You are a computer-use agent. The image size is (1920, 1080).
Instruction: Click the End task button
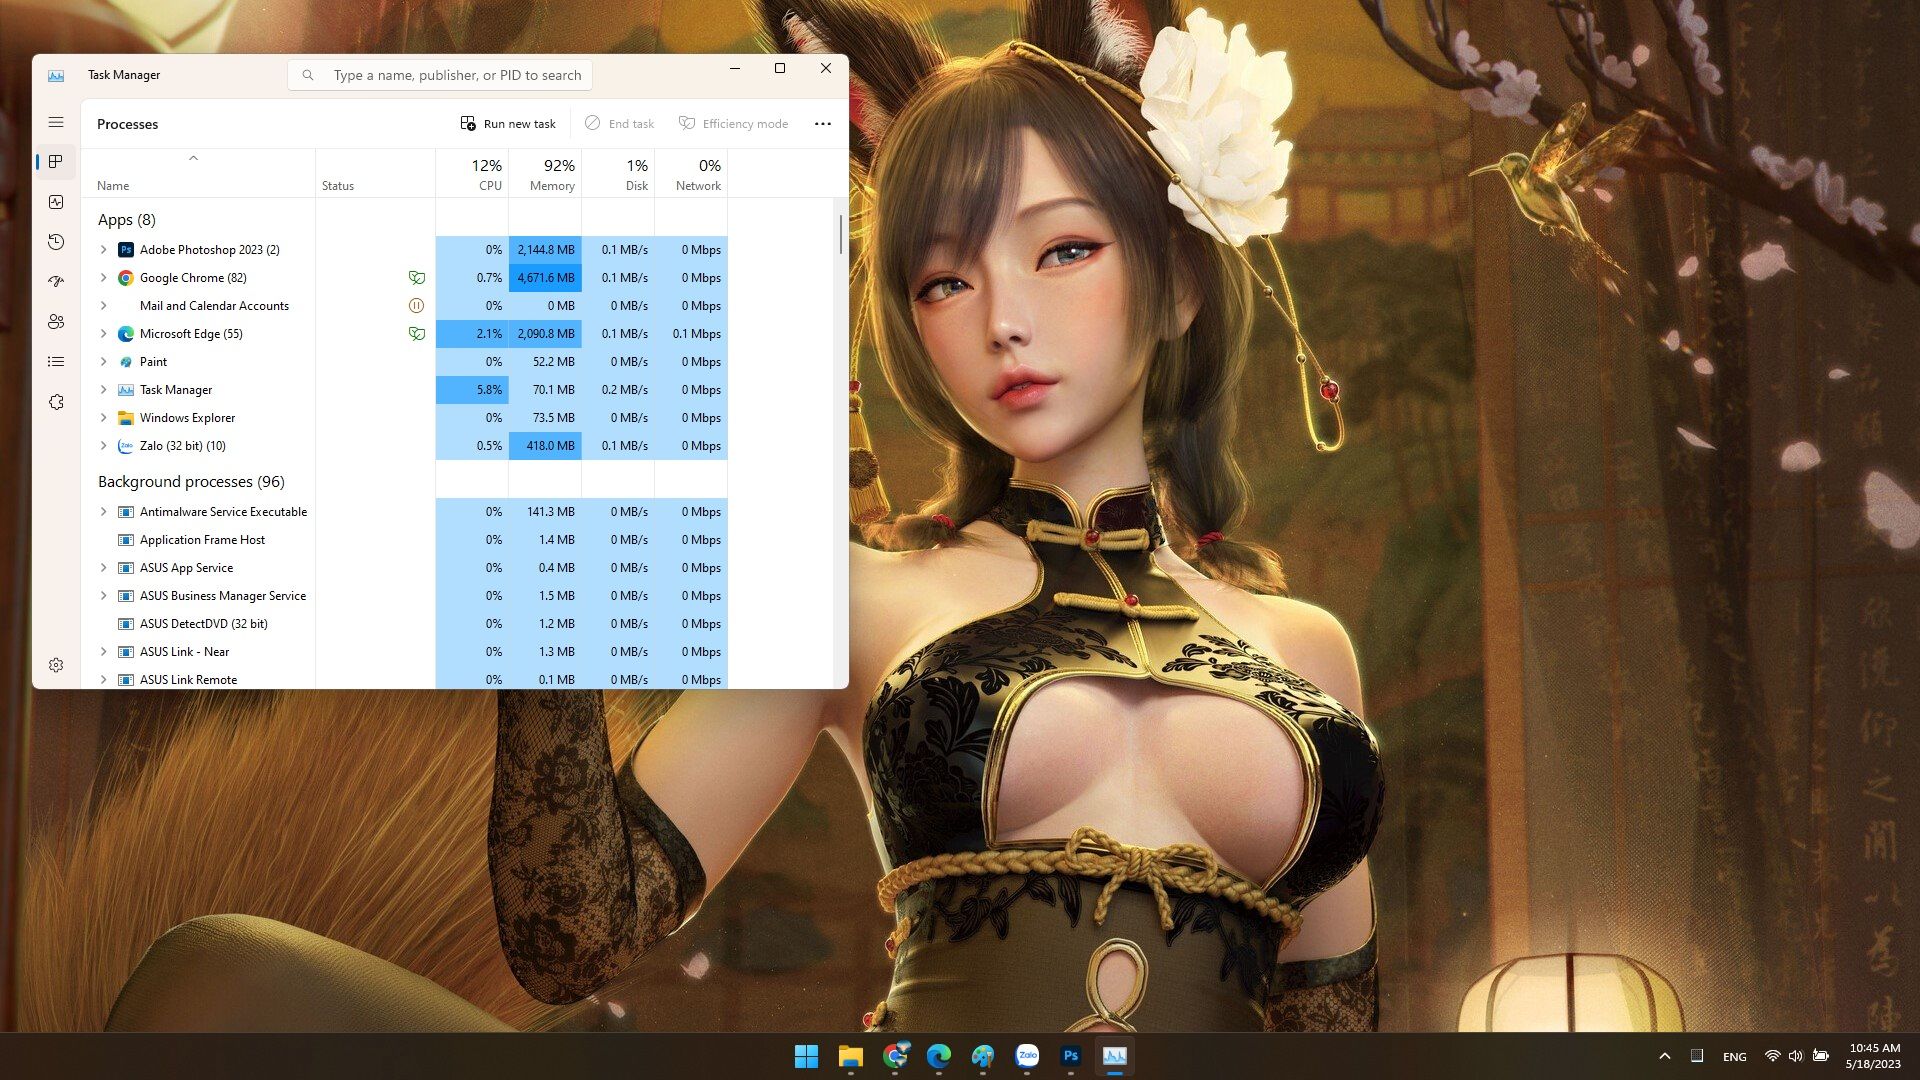coord(620,124)
